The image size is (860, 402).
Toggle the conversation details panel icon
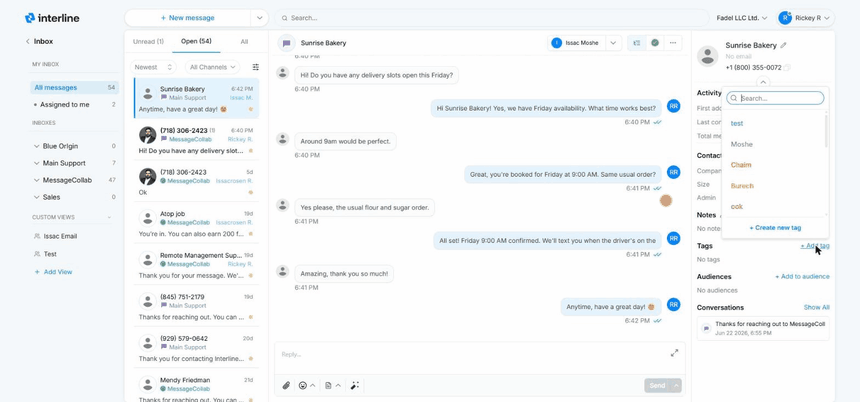point(637,43)
